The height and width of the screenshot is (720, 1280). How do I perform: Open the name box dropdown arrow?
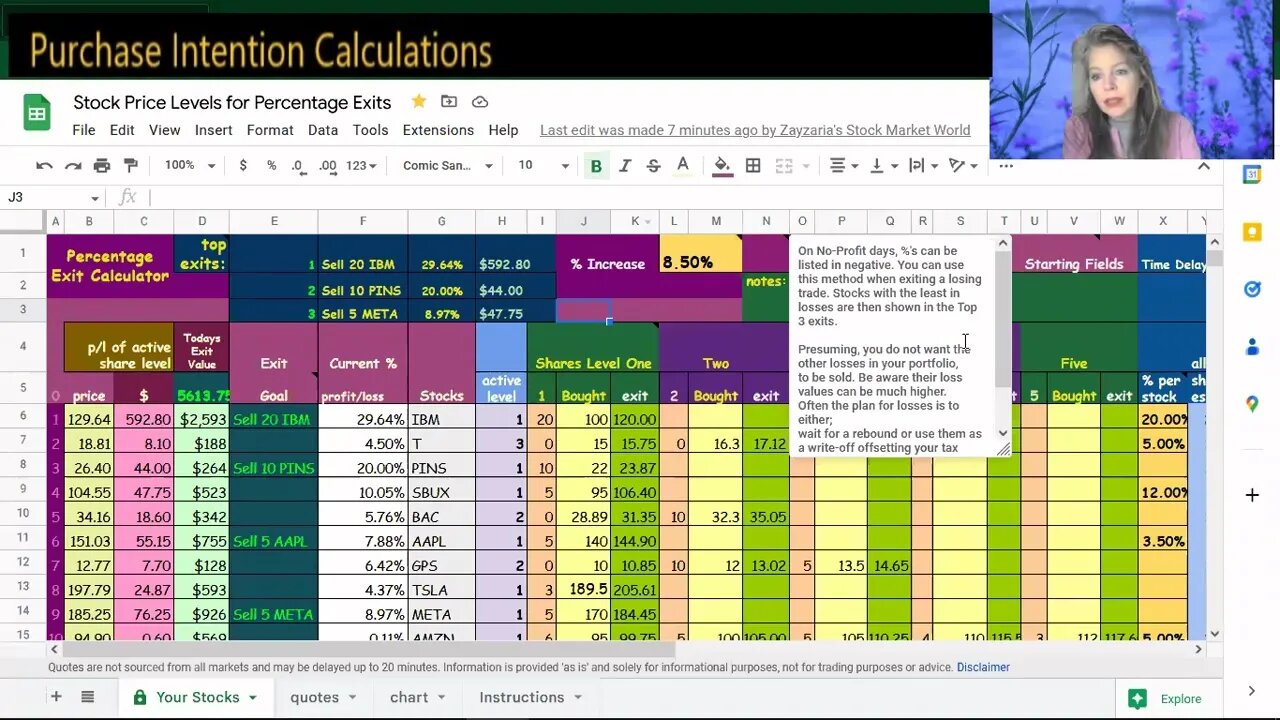click(95, 198)
